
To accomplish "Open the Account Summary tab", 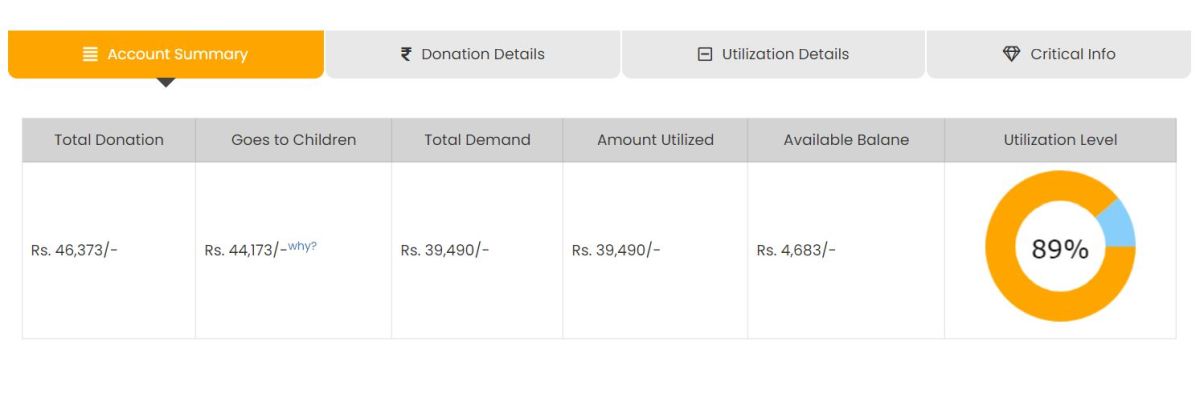I will pyautogui.click(x=166, y=54).
